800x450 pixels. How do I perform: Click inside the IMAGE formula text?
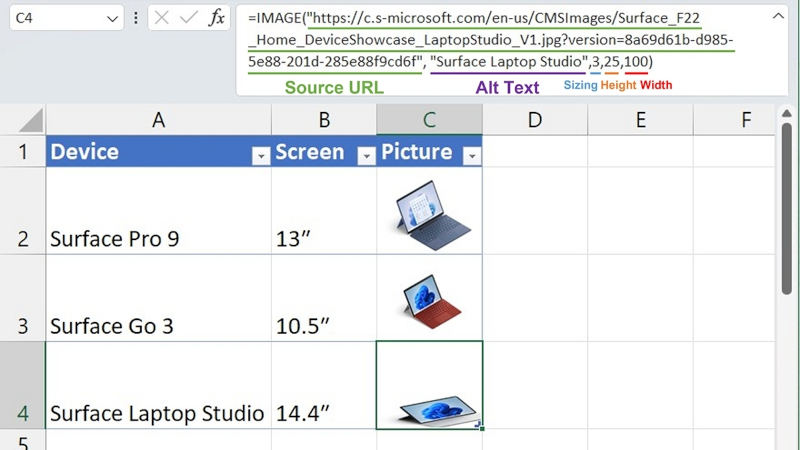click(490, 40)
